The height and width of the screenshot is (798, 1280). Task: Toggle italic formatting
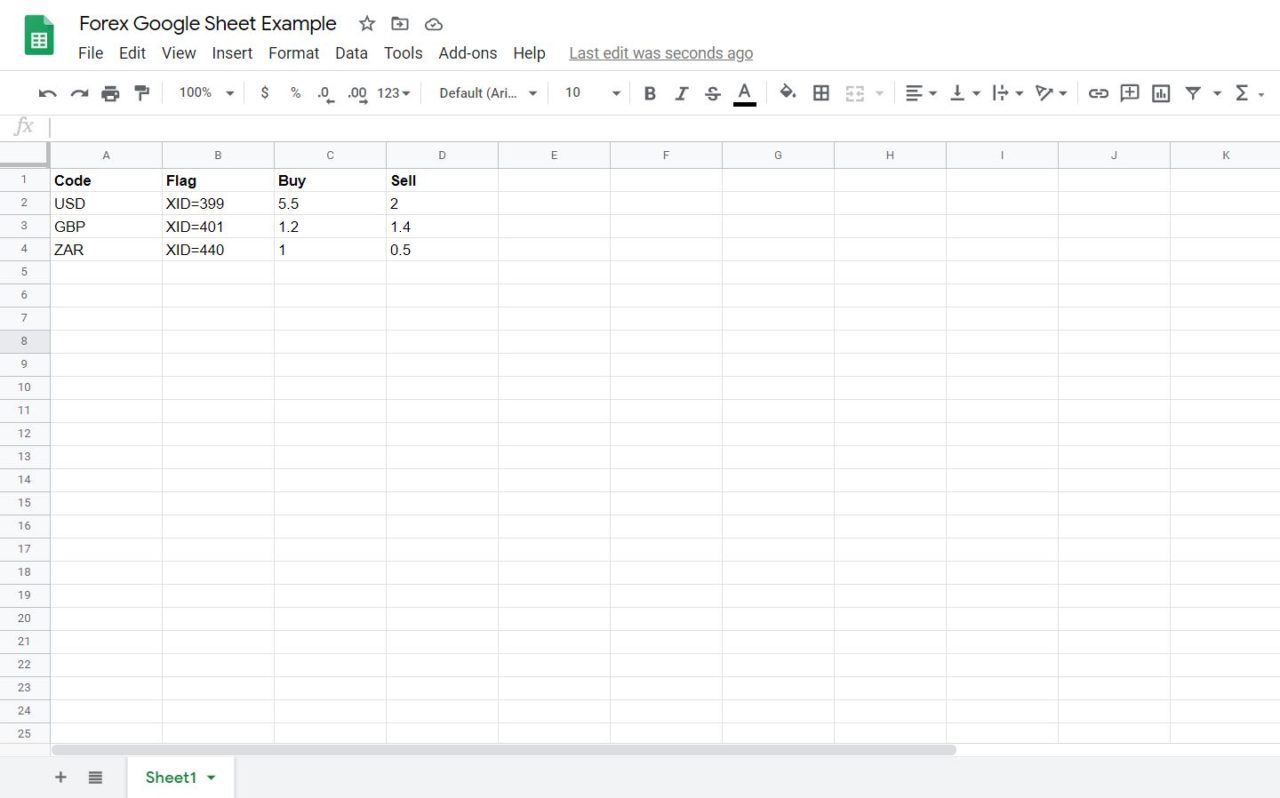click(681, 92)
